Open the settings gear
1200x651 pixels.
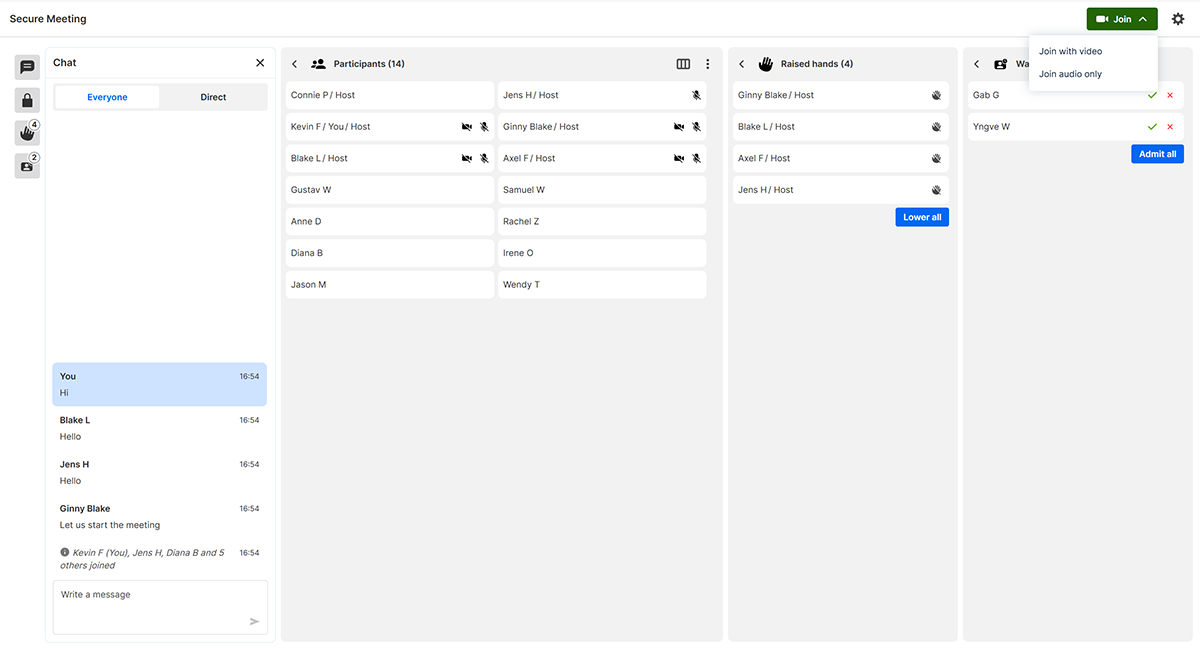click(1178, 19)
